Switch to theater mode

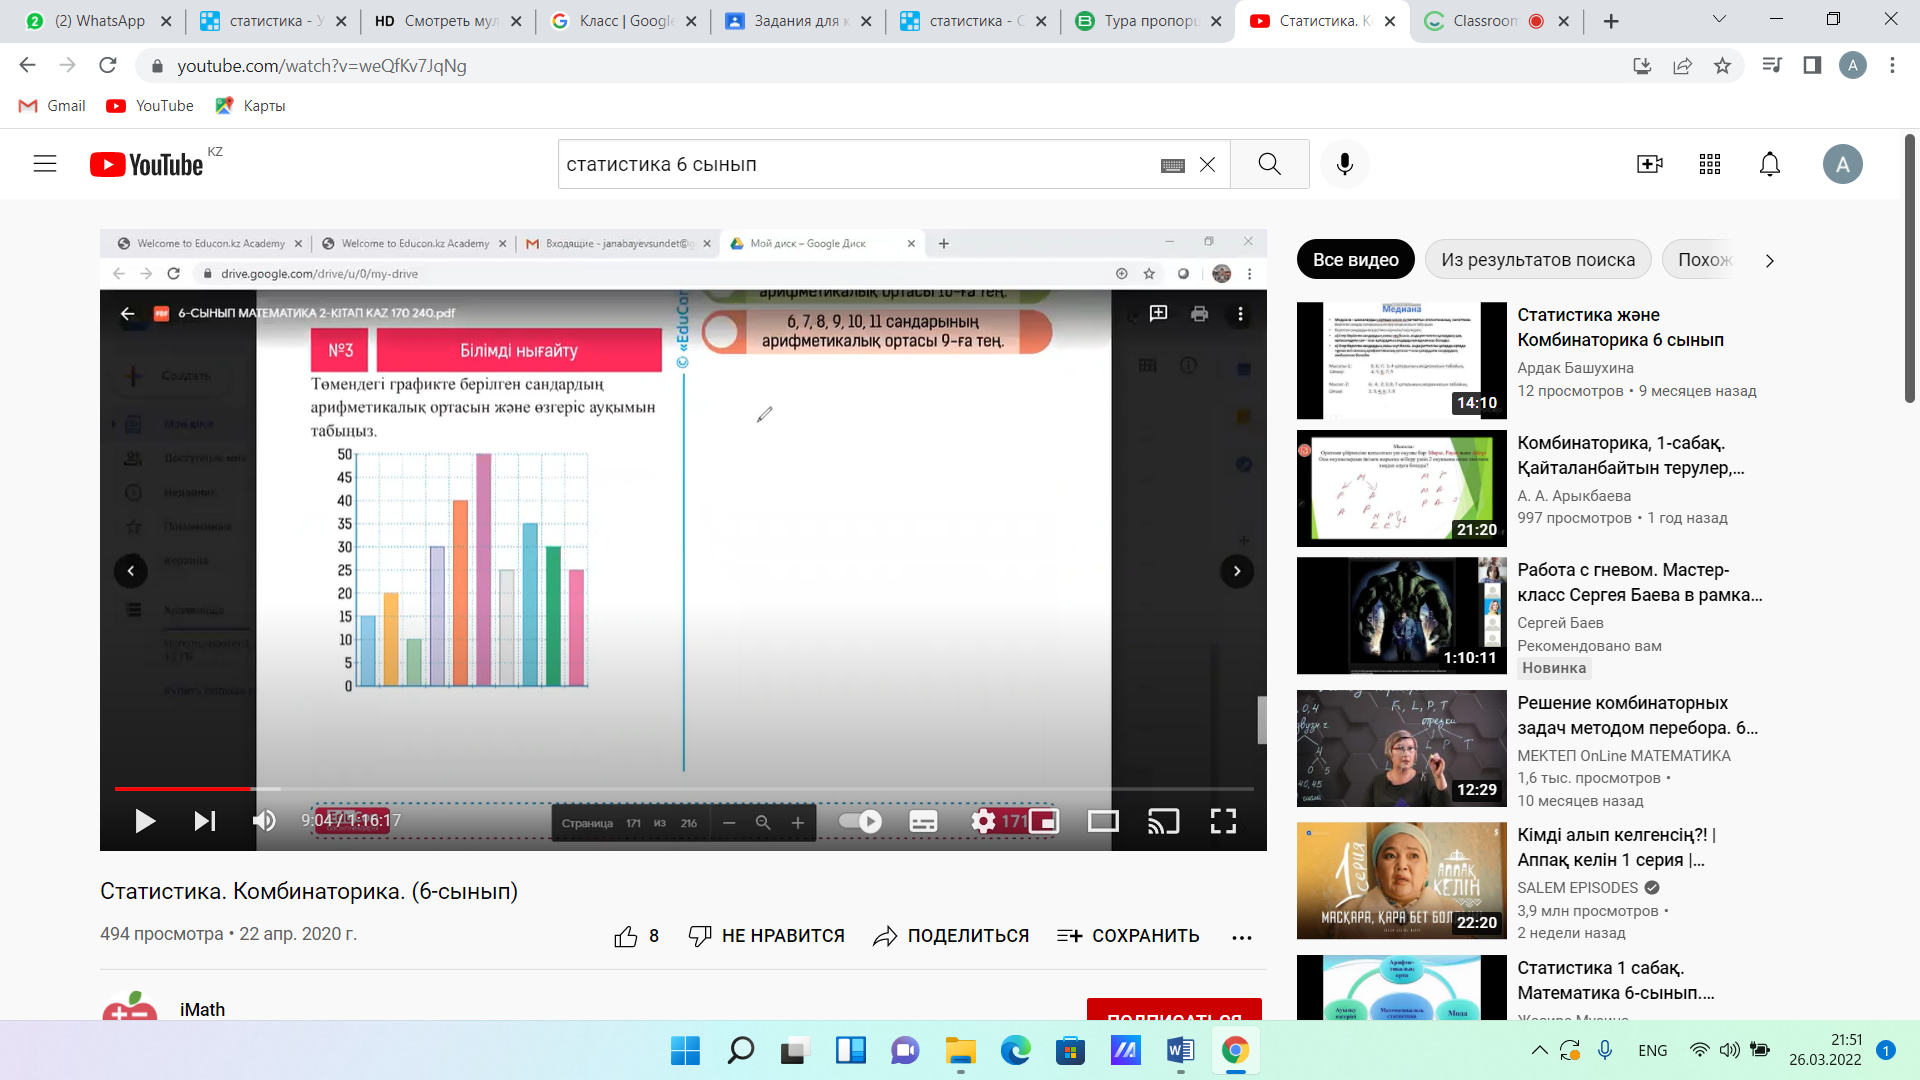click(1103, 822)
